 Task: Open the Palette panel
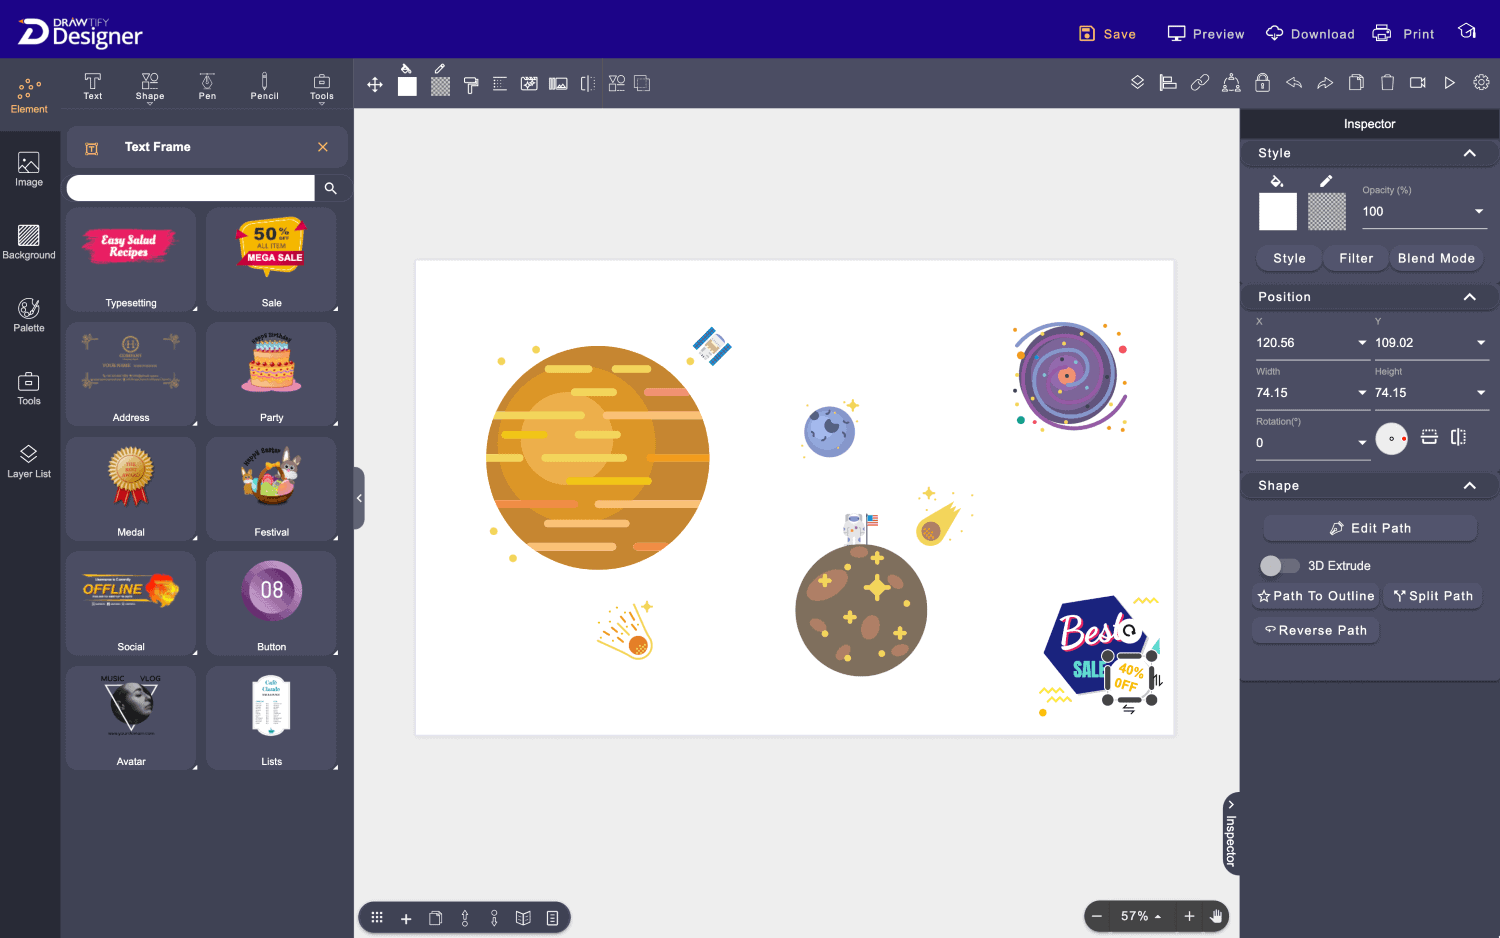(x=29, y=315)
